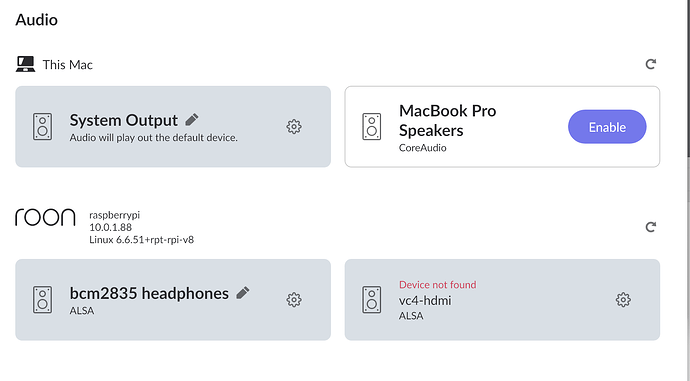Enable MacBook Pro Speakers

[x=607, y=127]
